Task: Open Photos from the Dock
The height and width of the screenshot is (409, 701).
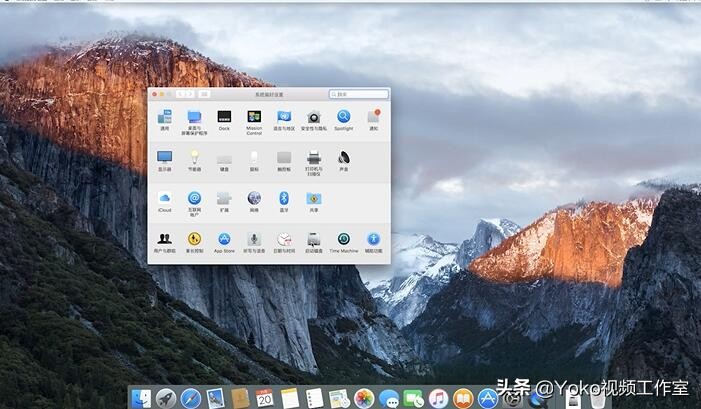Action: pos(364,398)
